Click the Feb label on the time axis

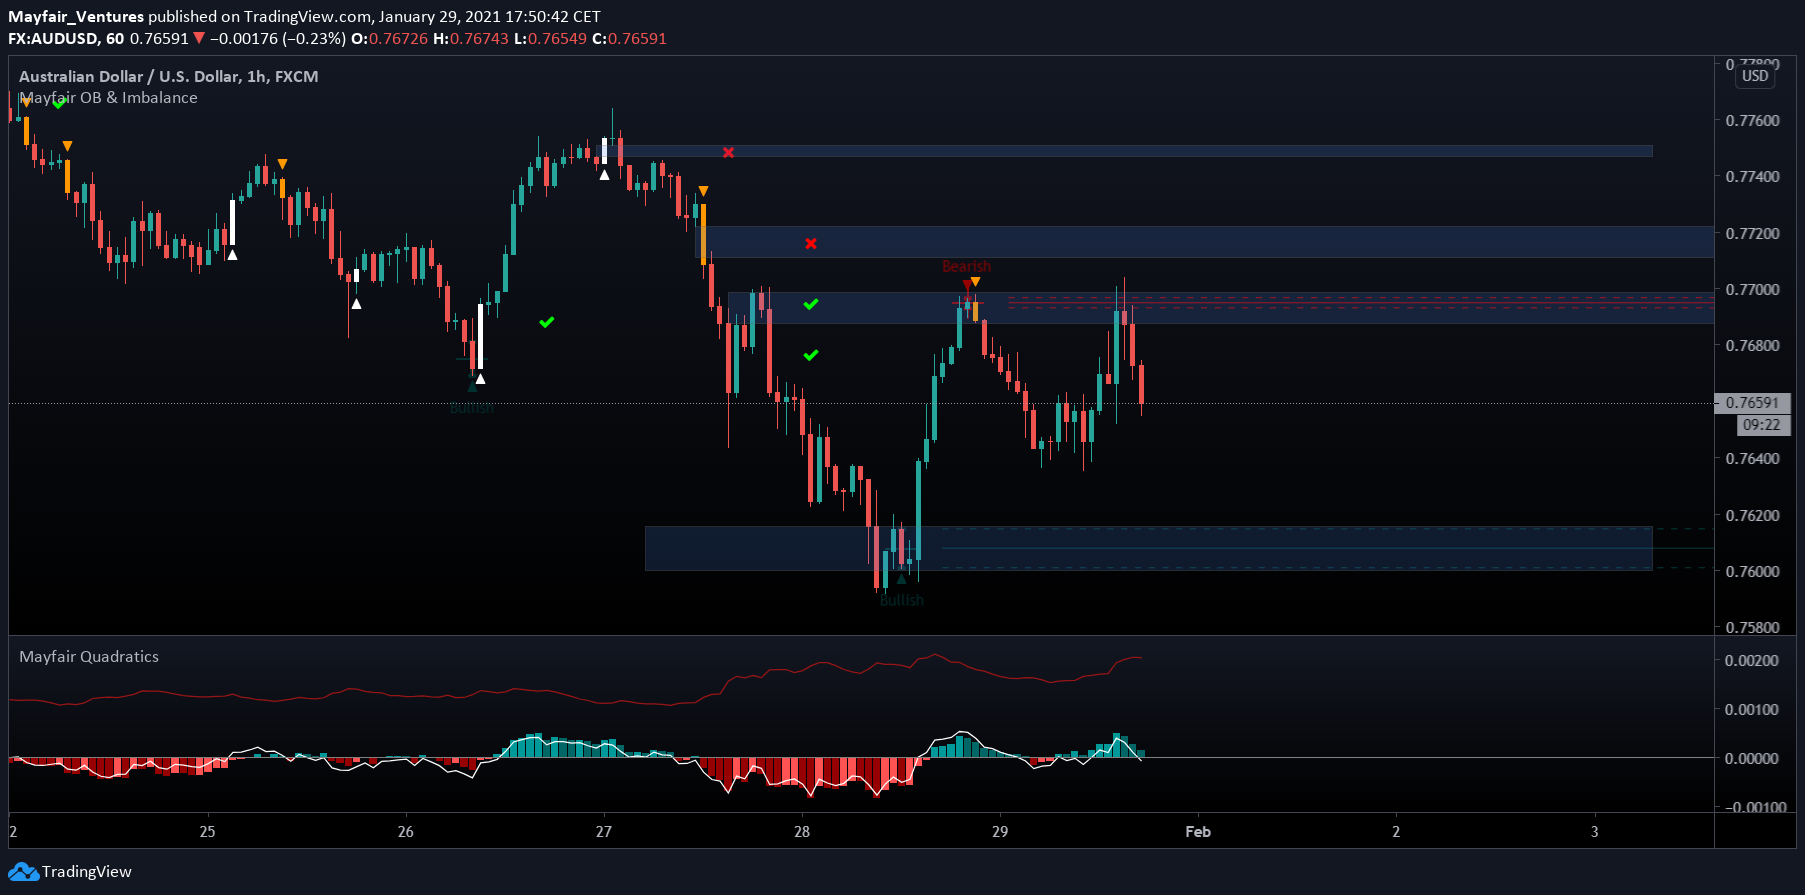coord(1198,832)
